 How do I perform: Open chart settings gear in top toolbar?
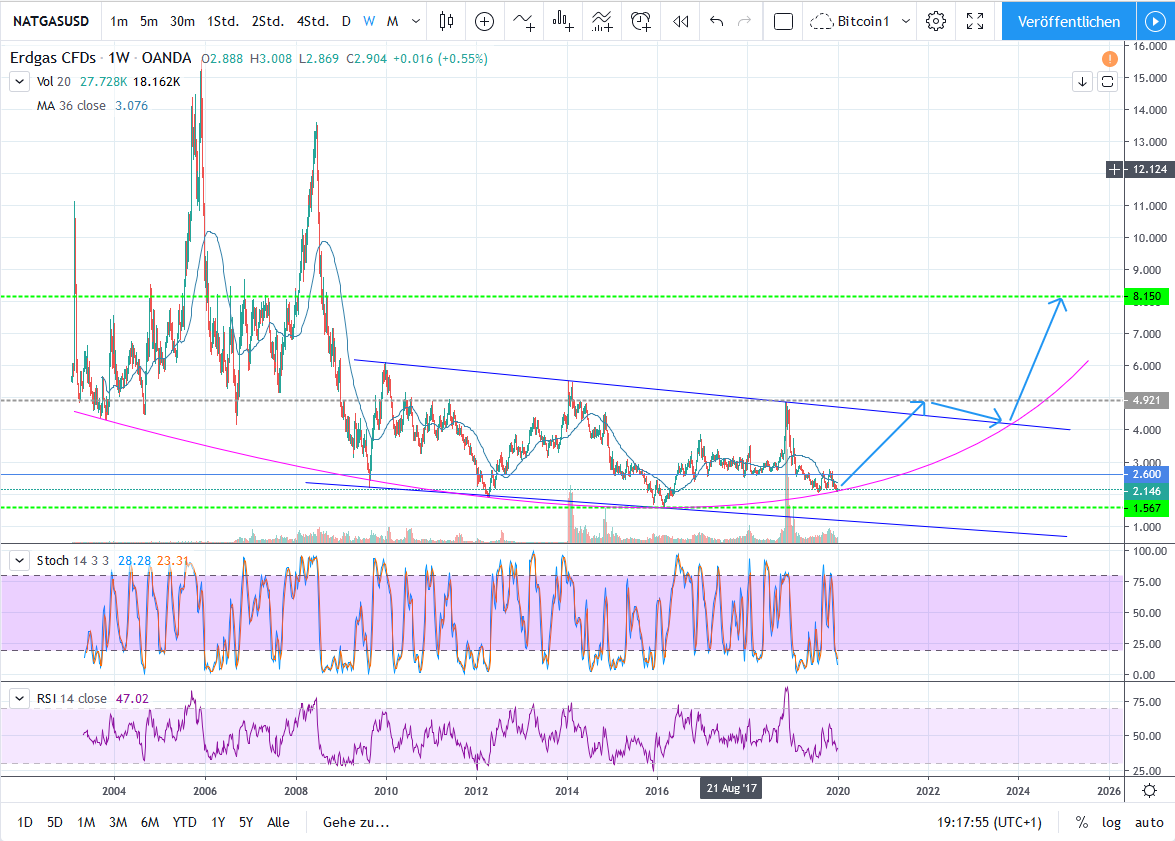click(x=936, y=22)
